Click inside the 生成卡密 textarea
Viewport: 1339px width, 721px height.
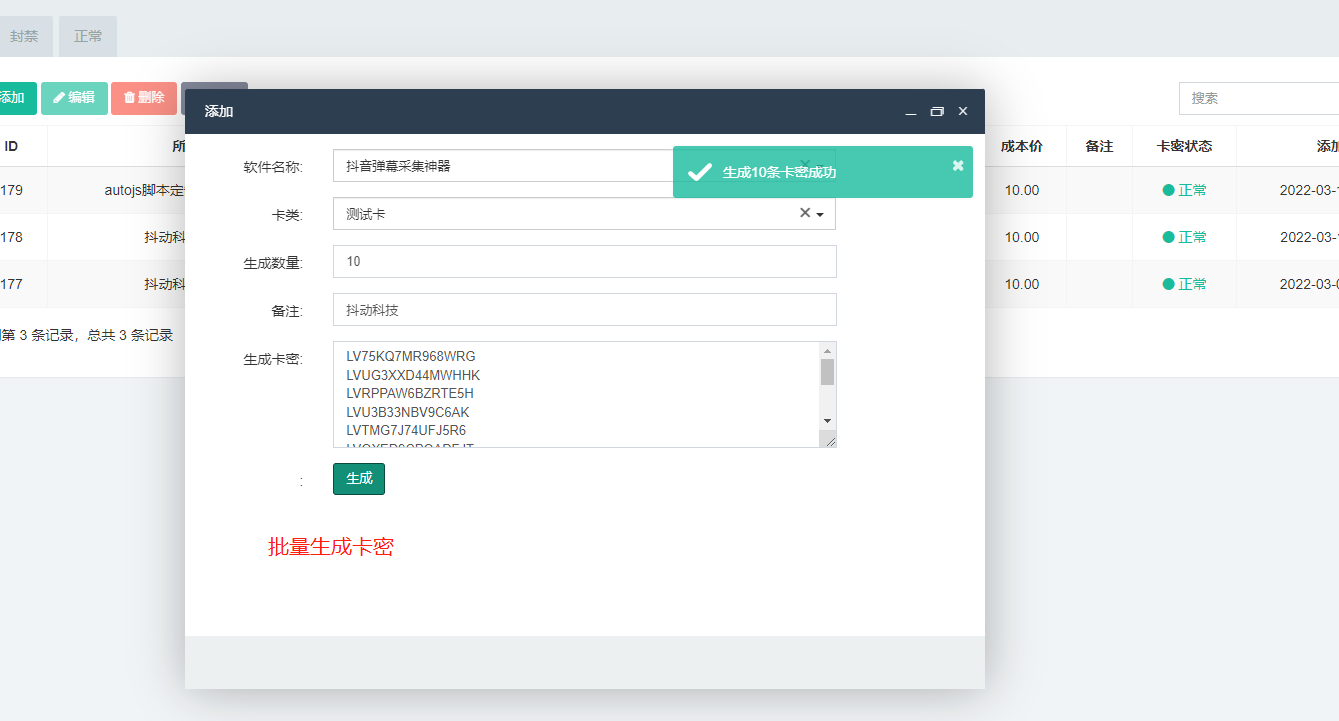pos(576,394)
